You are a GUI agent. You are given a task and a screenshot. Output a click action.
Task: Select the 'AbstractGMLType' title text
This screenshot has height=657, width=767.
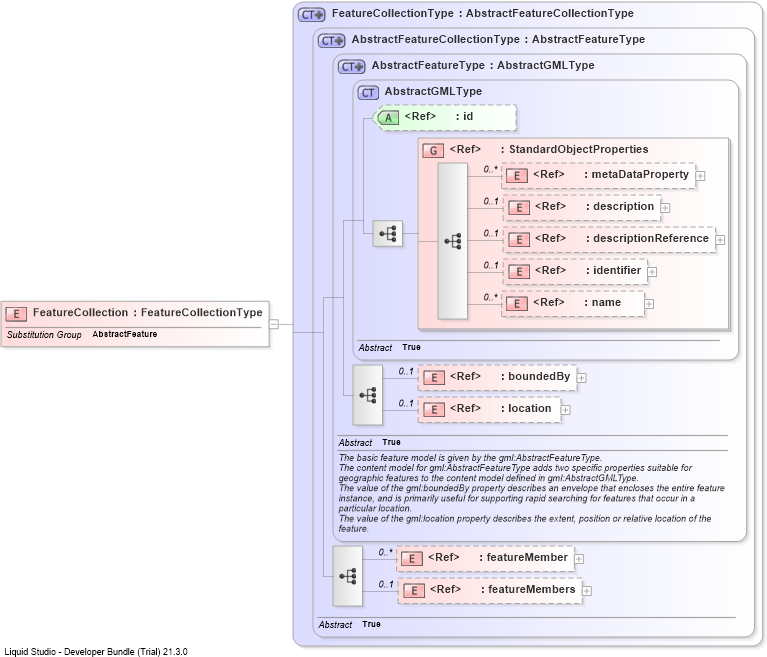433,91
